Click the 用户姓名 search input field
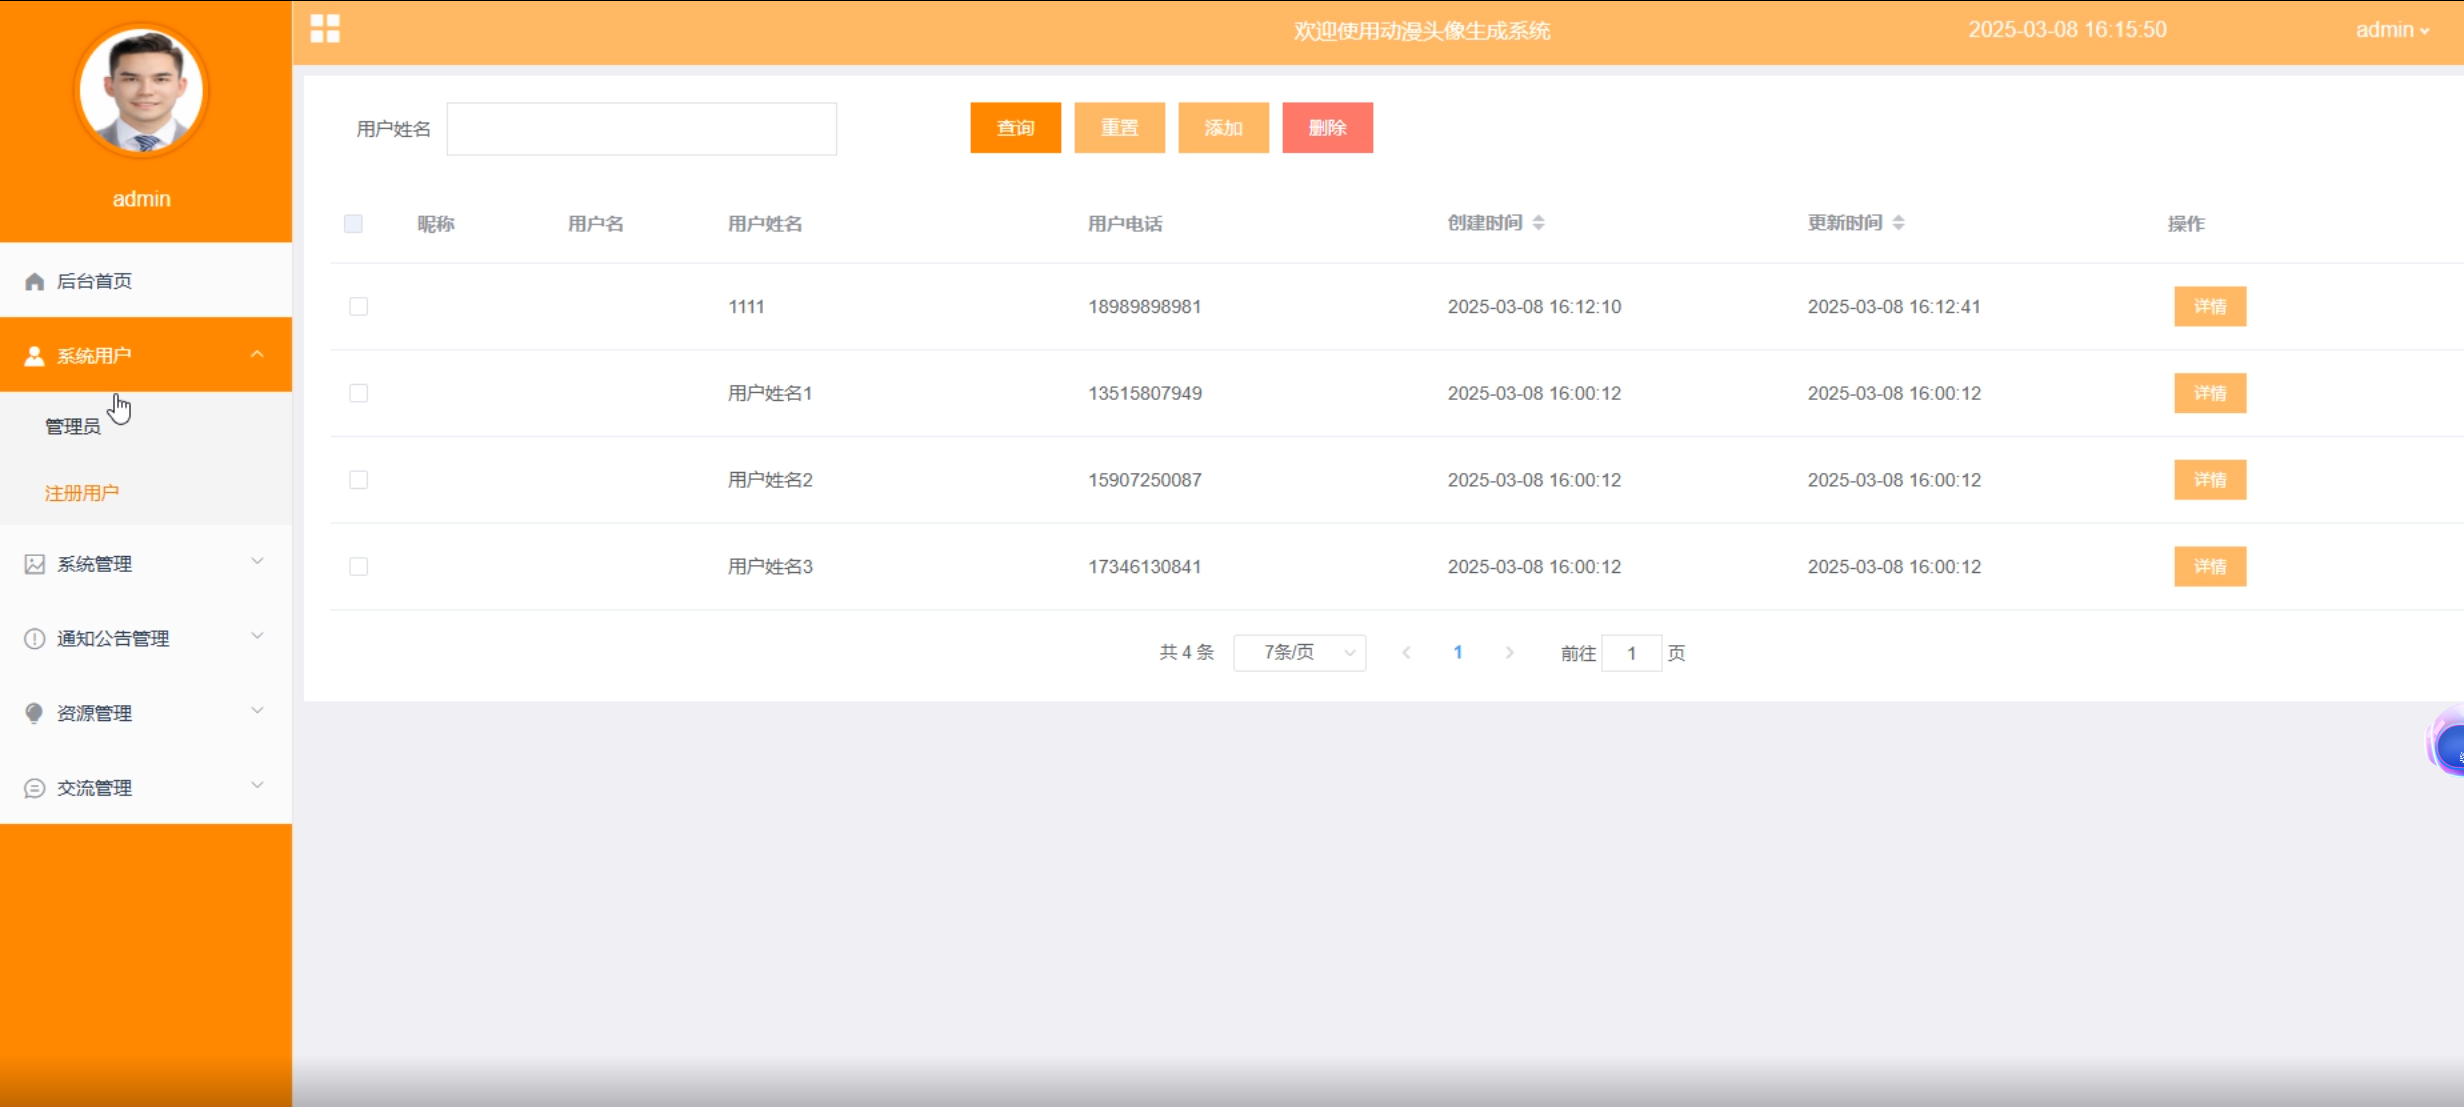Image resolution: width=2464 pixels, height=1107 pixels. (641, 129)
